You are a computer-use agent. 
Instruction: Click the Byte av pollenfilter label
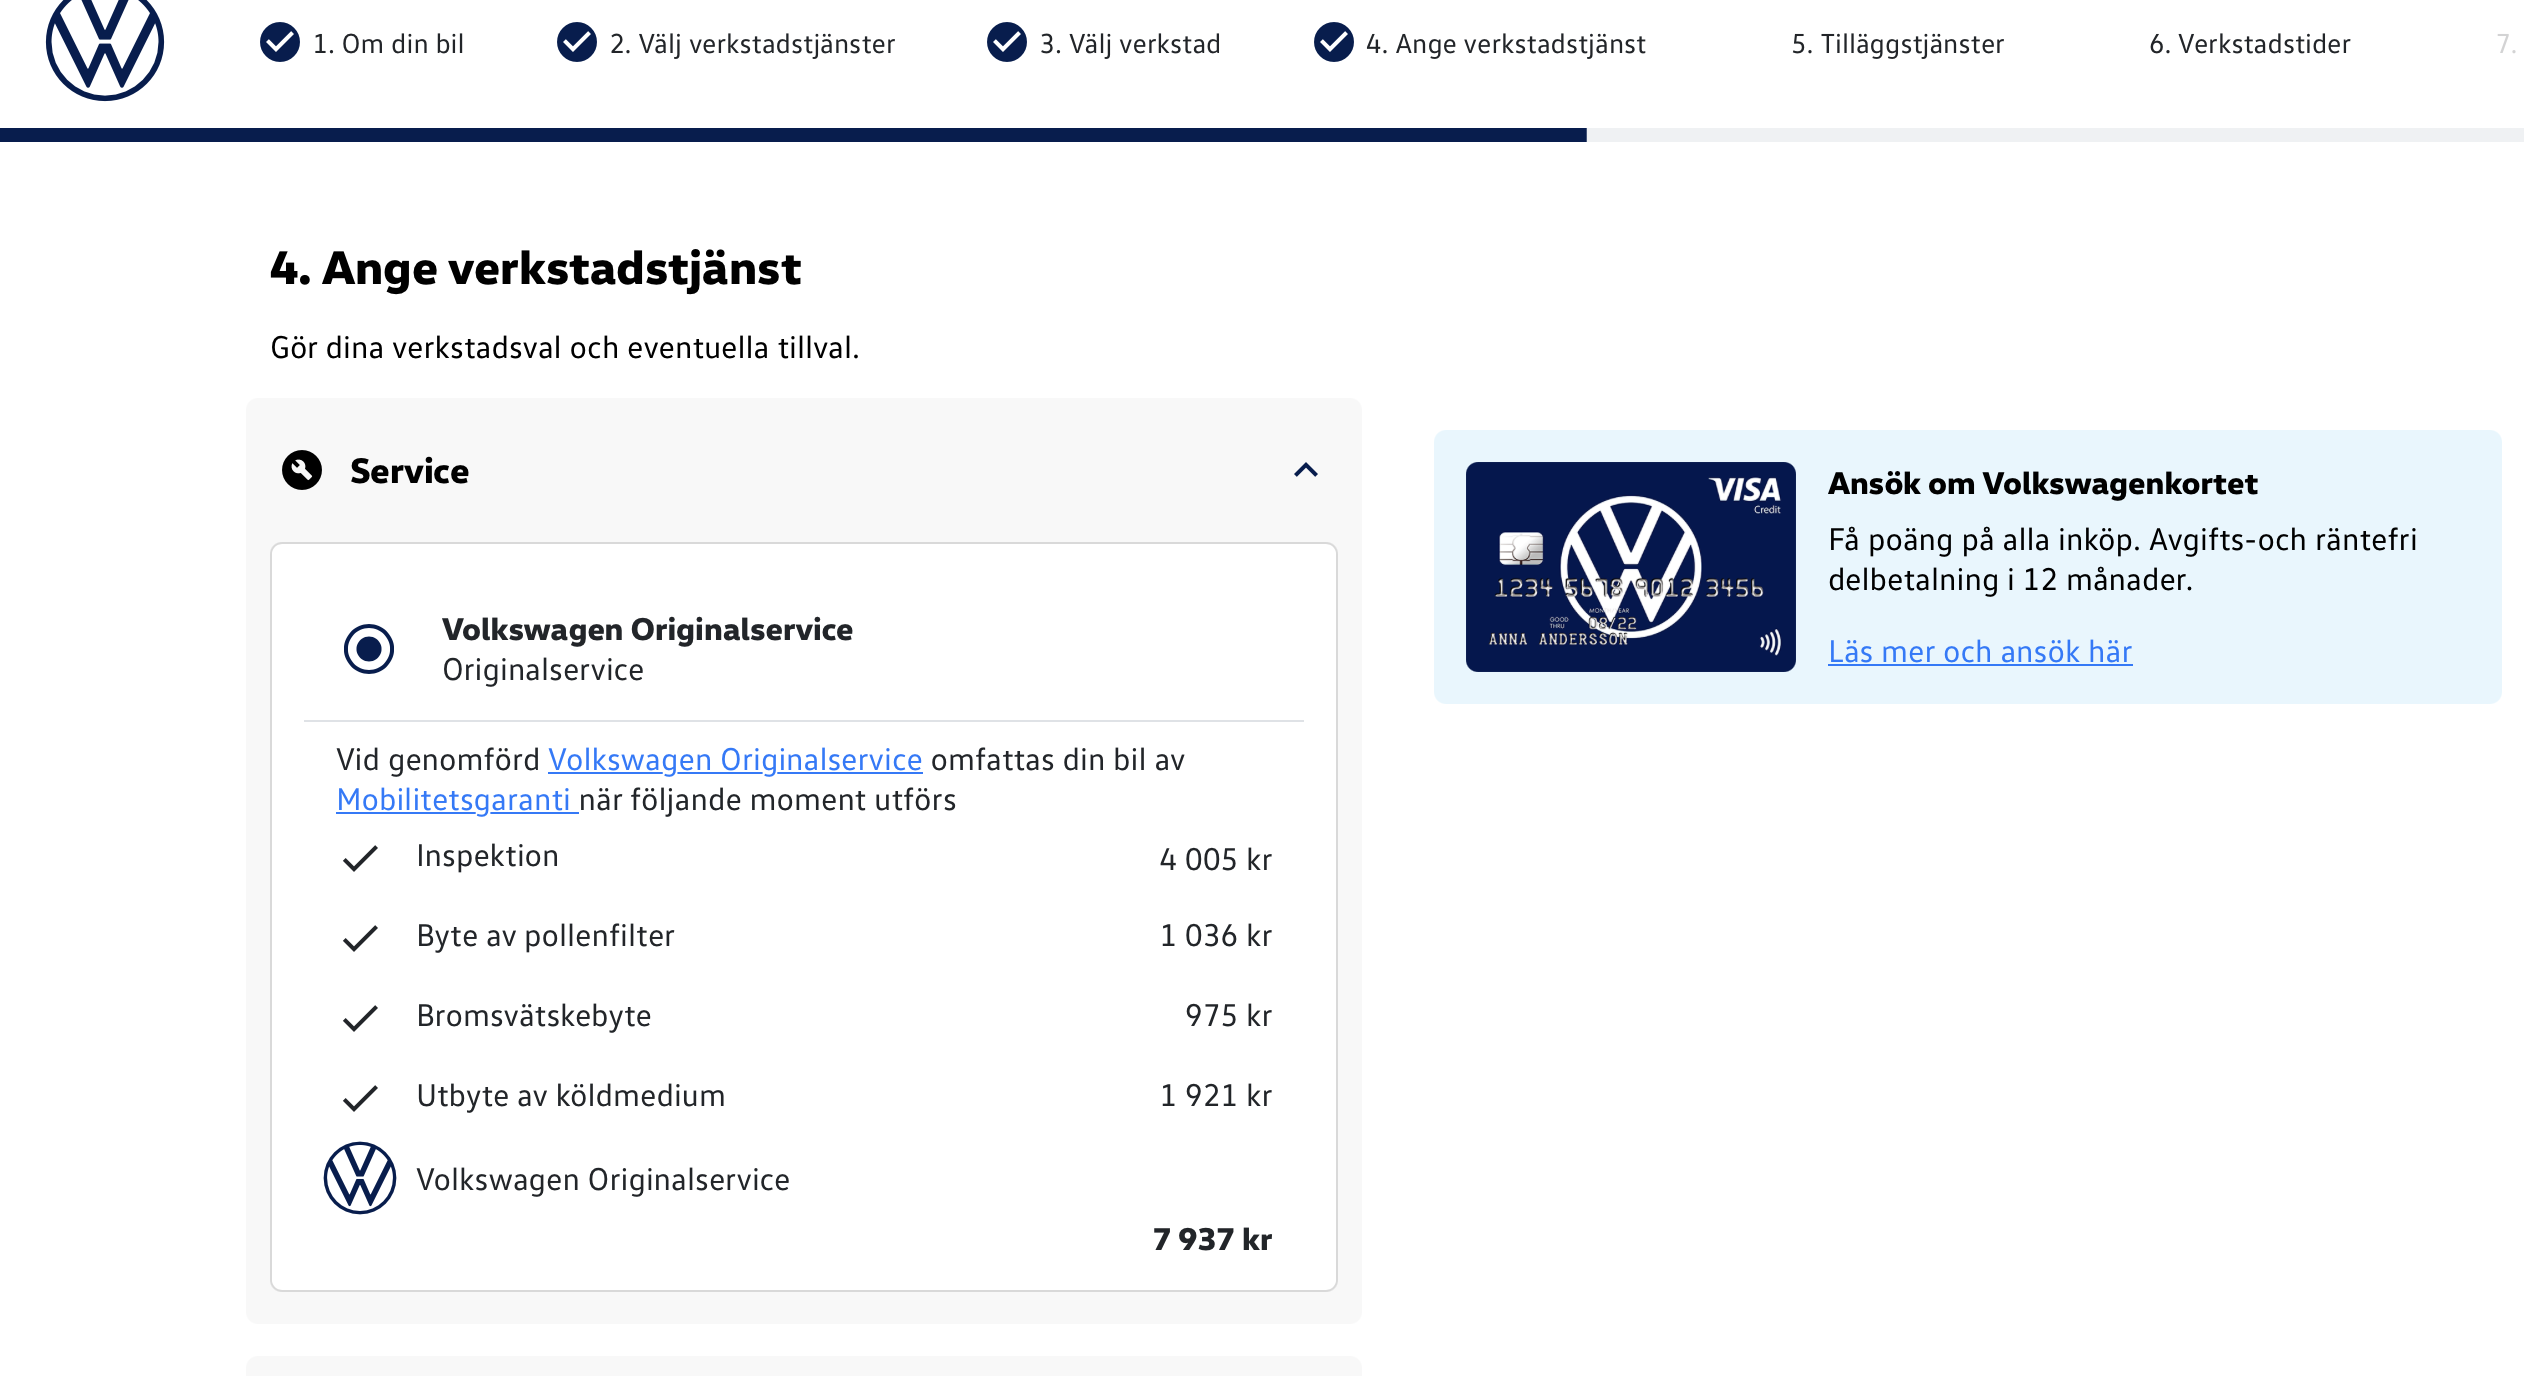coord(546,936)
